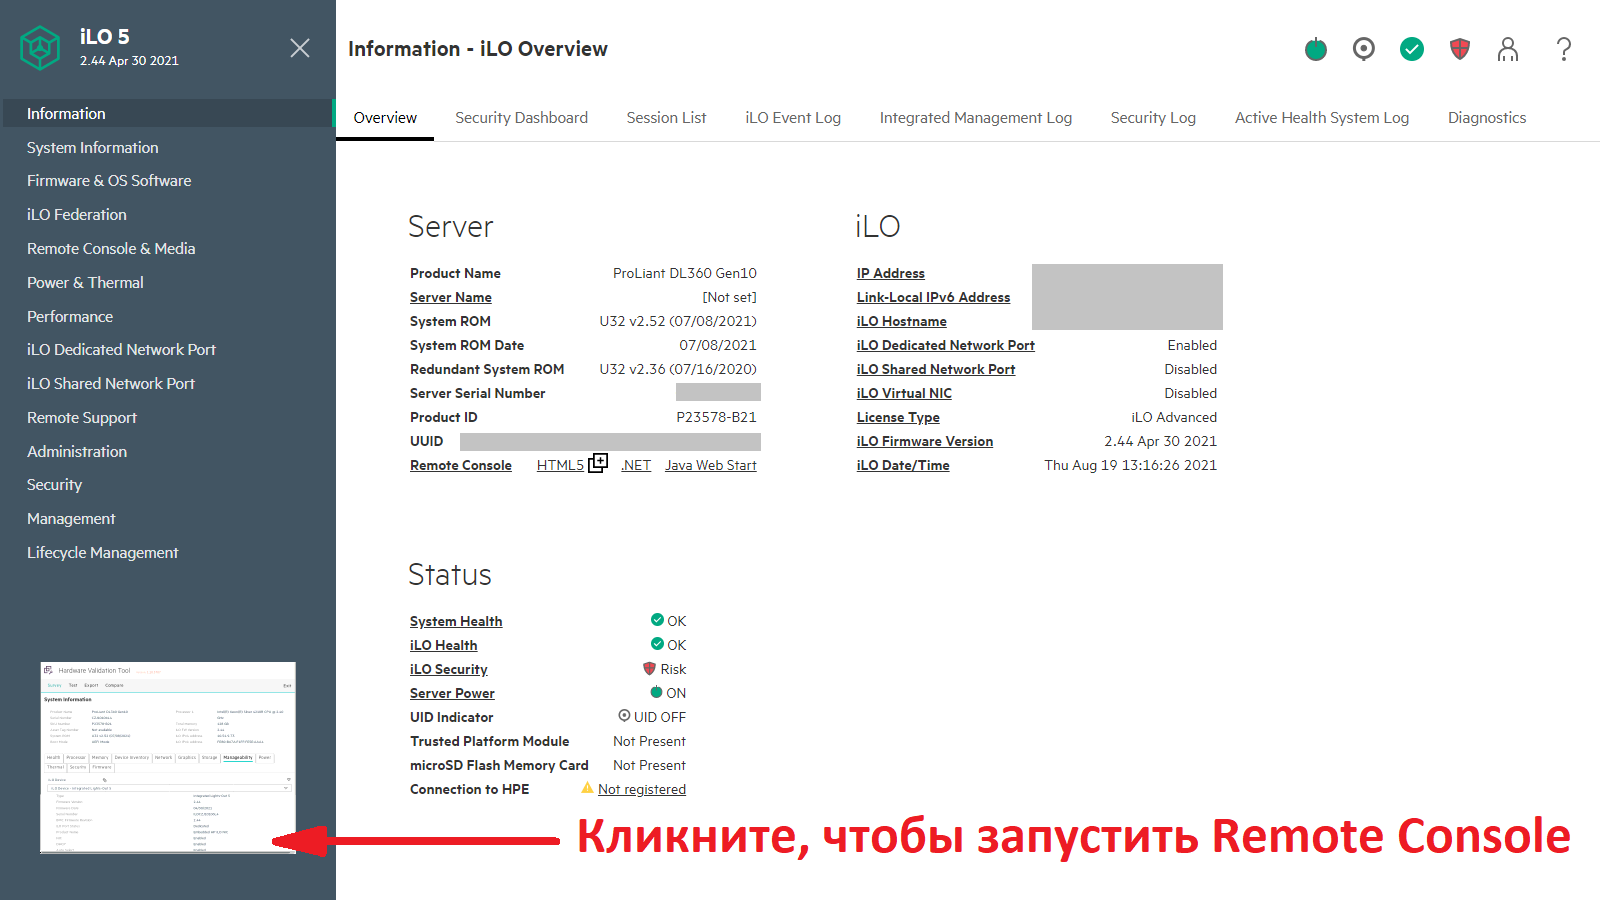Image resolution: width=1600 pixels, height=900 pixels.
Task: Open help via the question mark icon
Action: 1564,49
